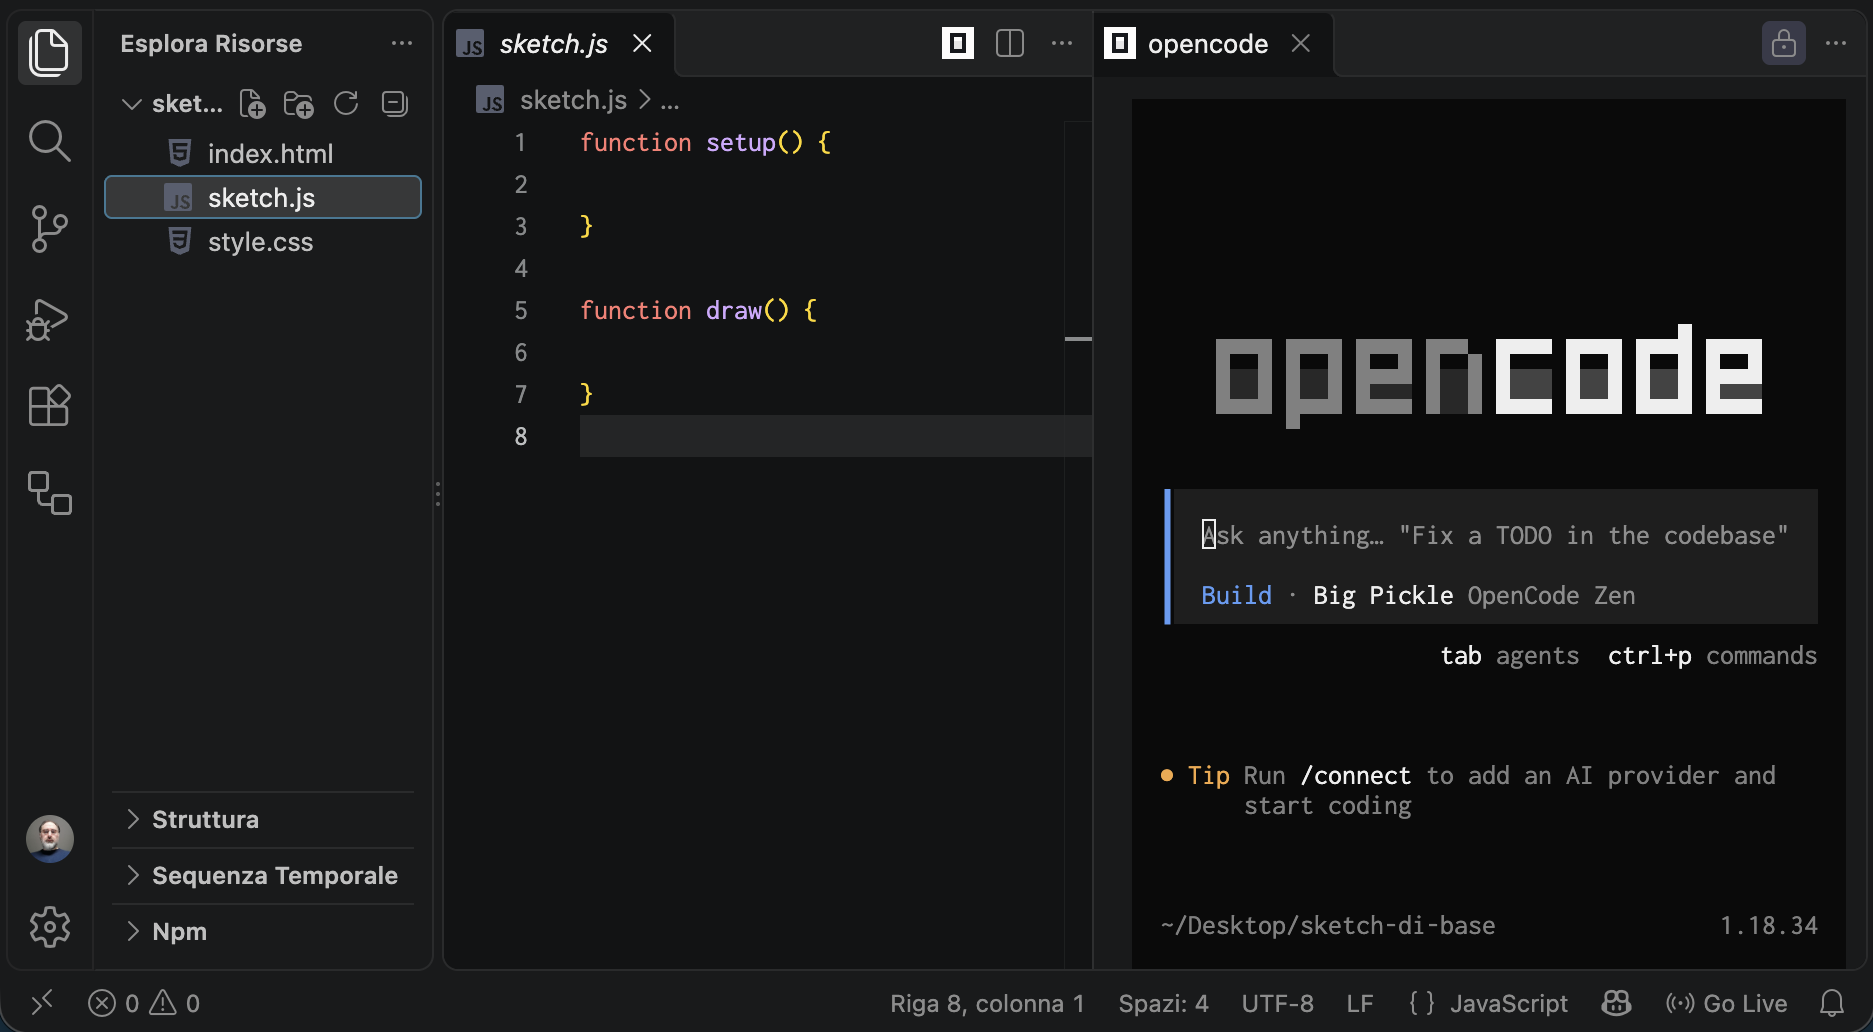Click the opencode icon in editor toolbar

958,43
